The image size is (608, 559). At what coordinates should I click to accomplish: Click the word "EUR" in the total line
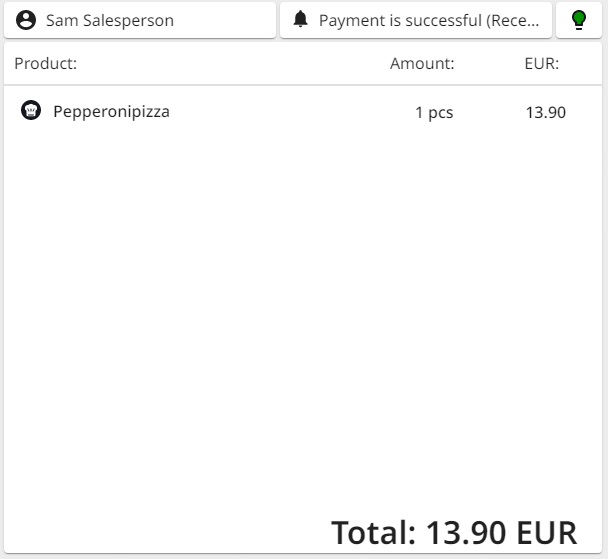pos(546,532)
